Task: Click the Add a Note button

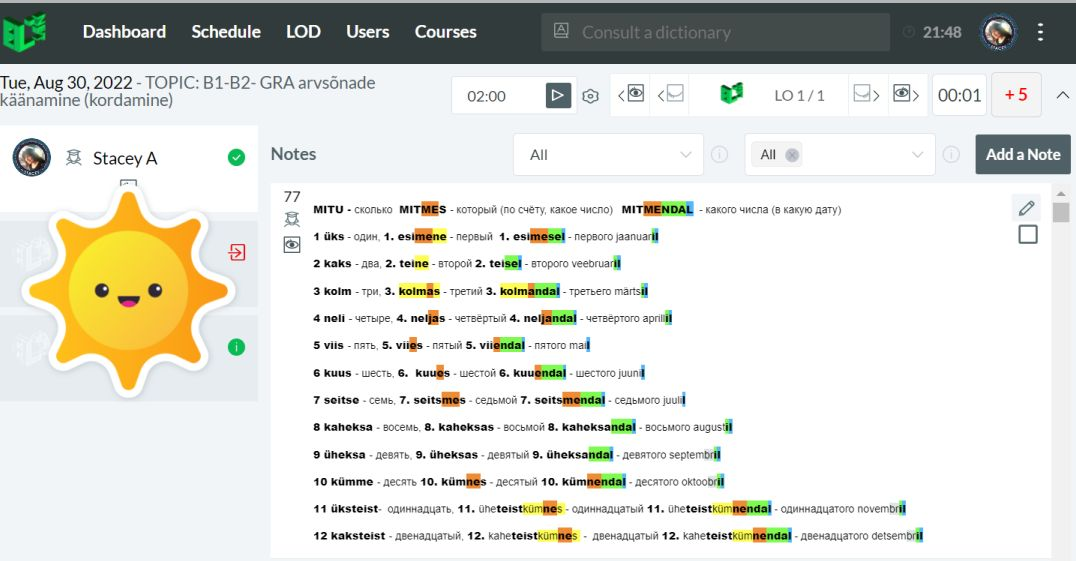Action: tap(1023, 154)
